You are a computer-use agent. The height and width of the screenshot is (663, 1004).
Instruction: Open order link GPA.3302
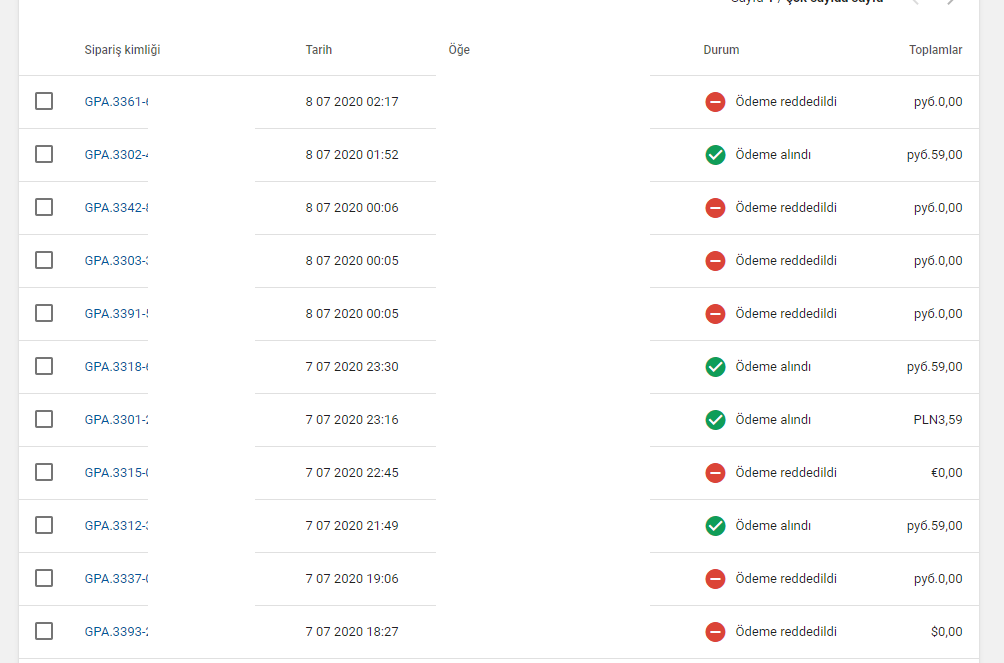[x=117, y=155]
